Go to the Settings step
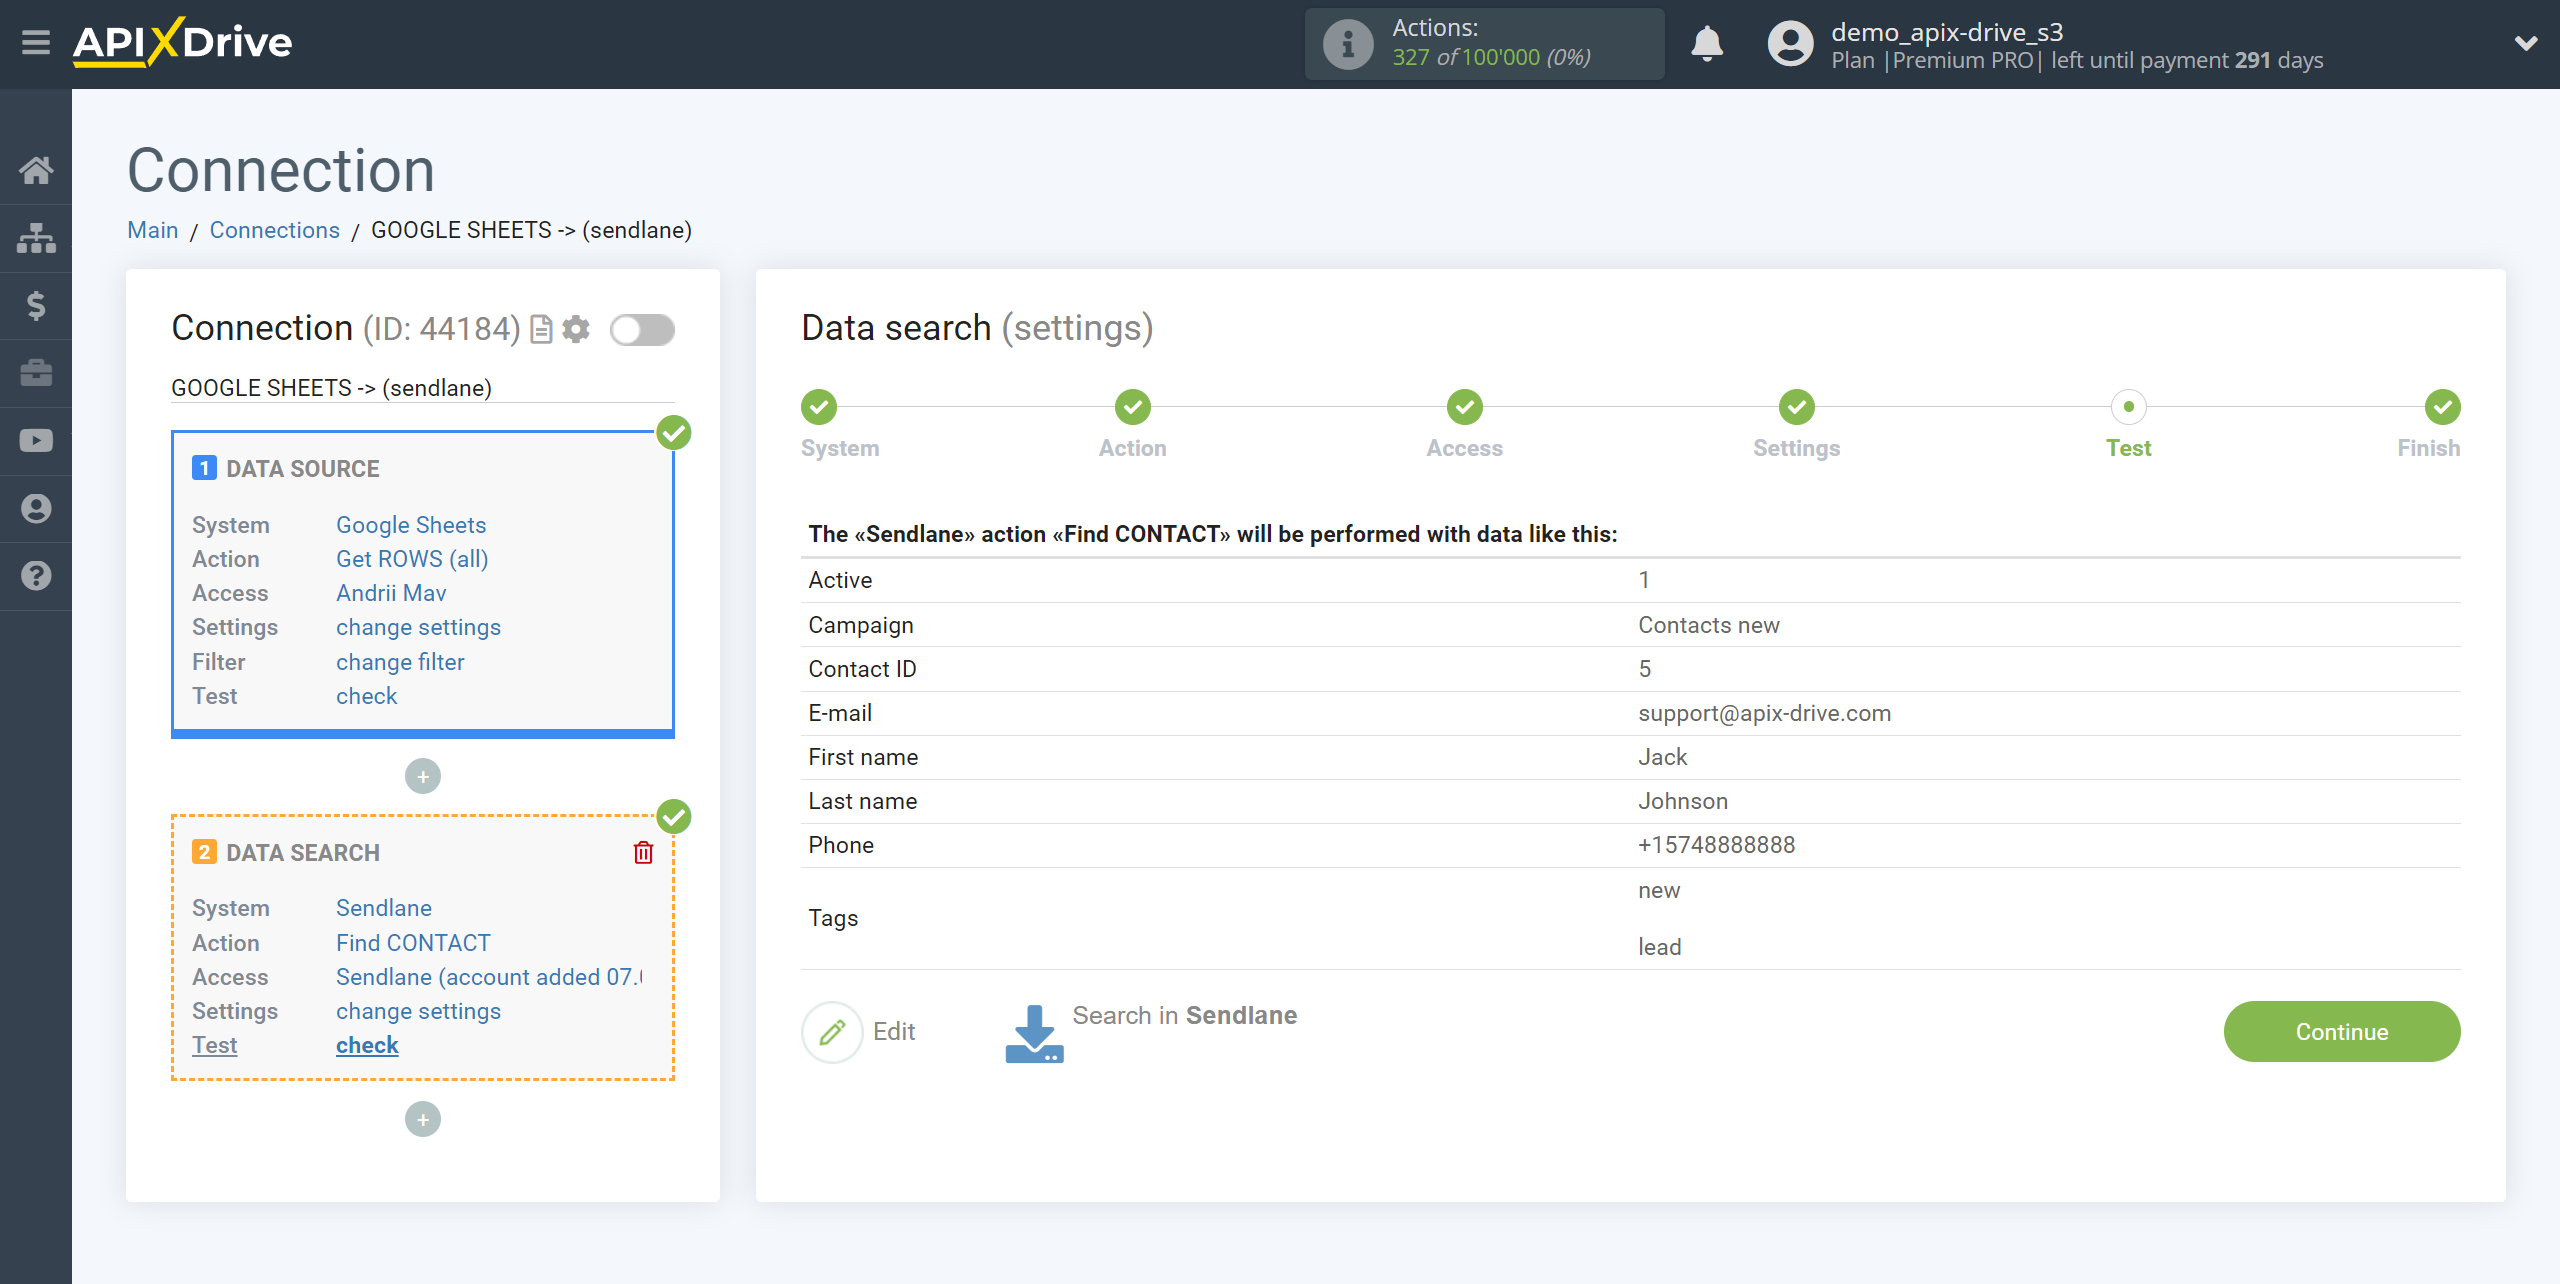 click(x=1797, y=407)
